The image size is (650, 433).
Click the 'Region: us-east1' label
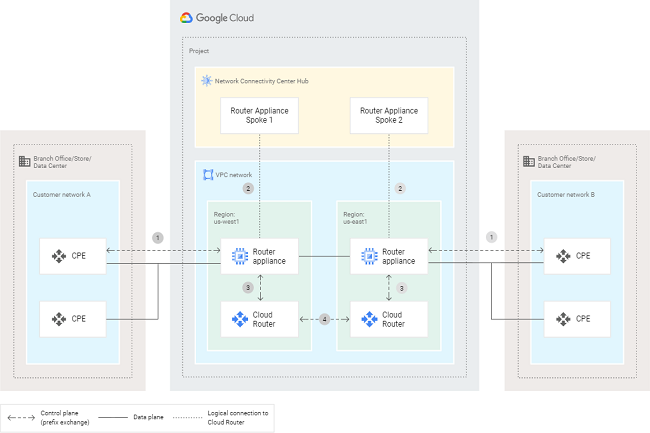(x=355, y=218)
